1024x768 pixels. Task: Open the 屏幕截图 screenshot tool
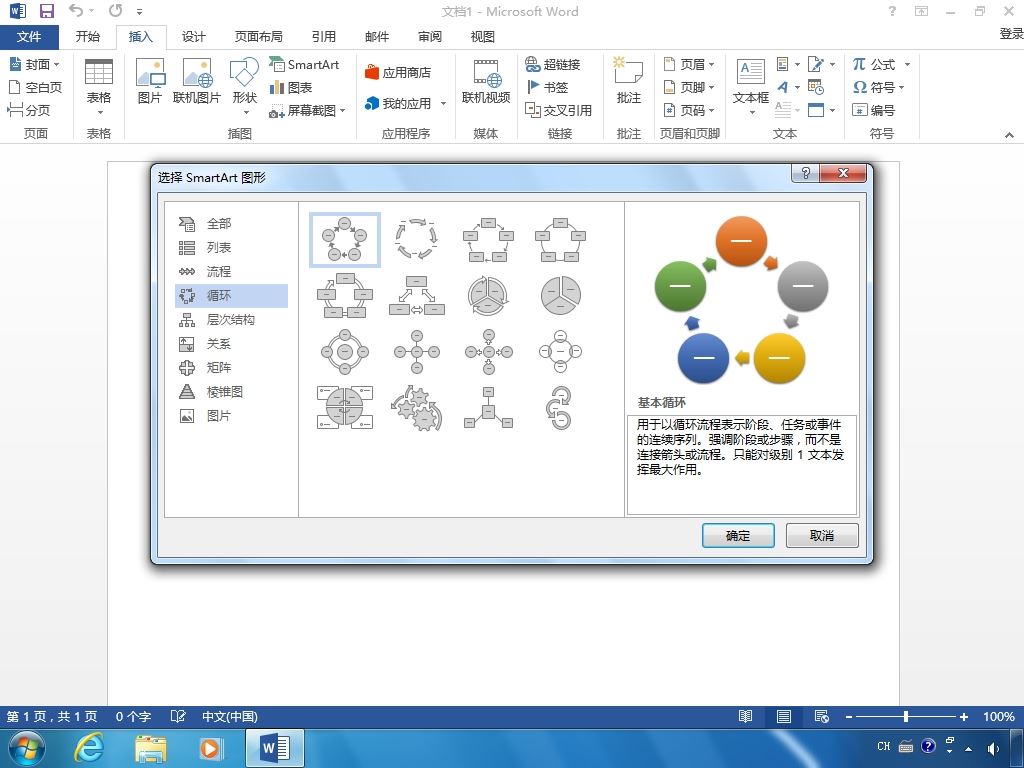[307, 110]
